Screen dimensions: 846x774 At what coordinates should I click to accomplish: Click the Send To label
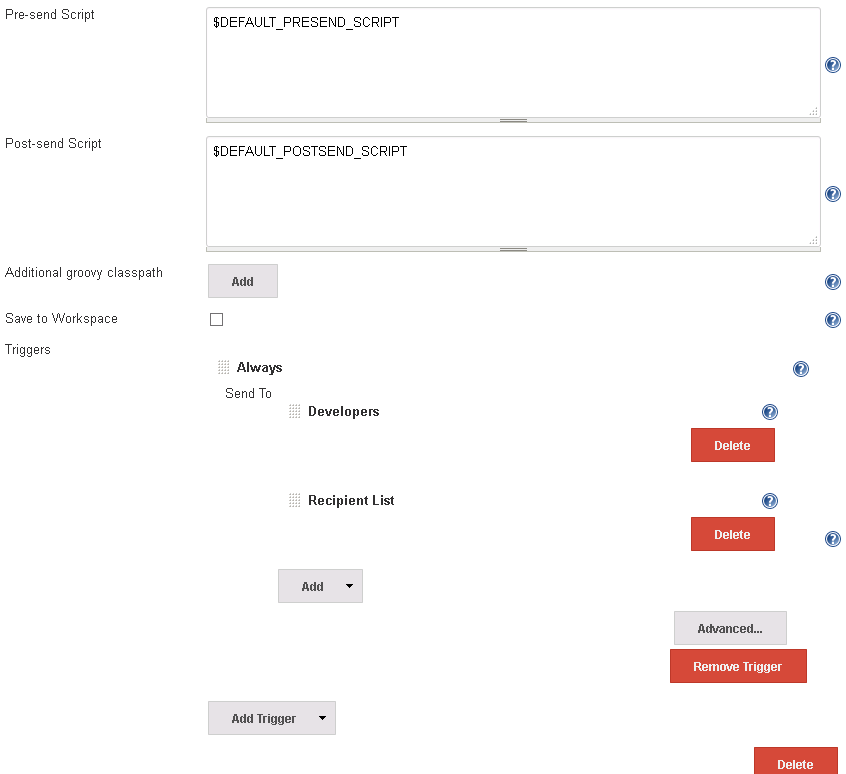(248, 393)
